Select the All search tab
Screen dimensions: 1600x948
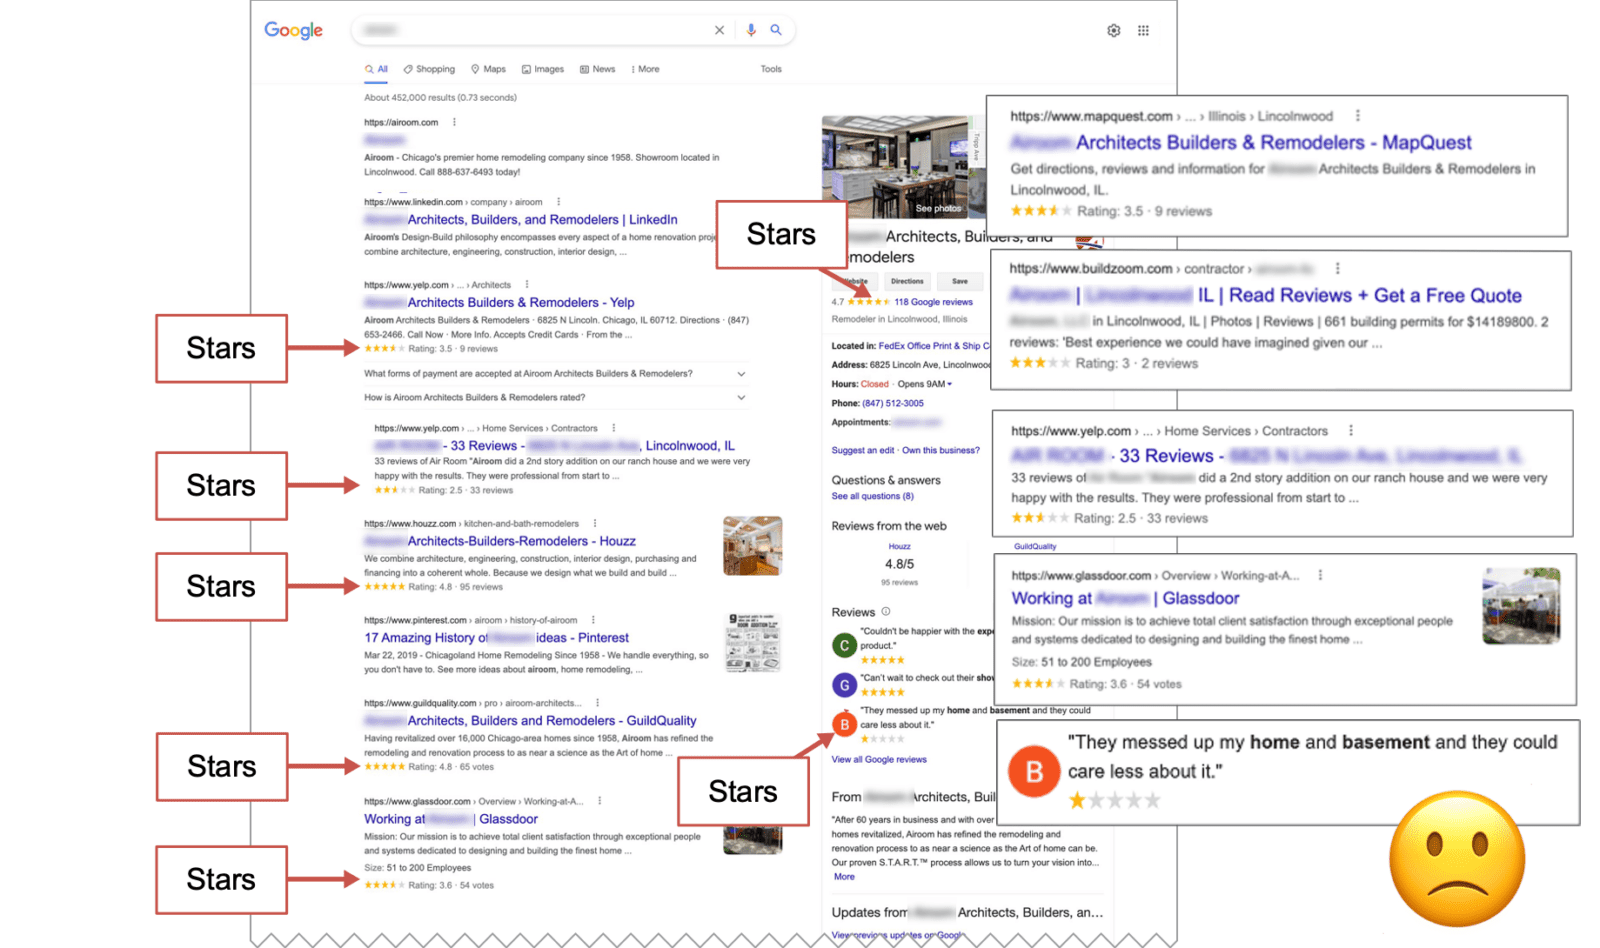[377, 69]
